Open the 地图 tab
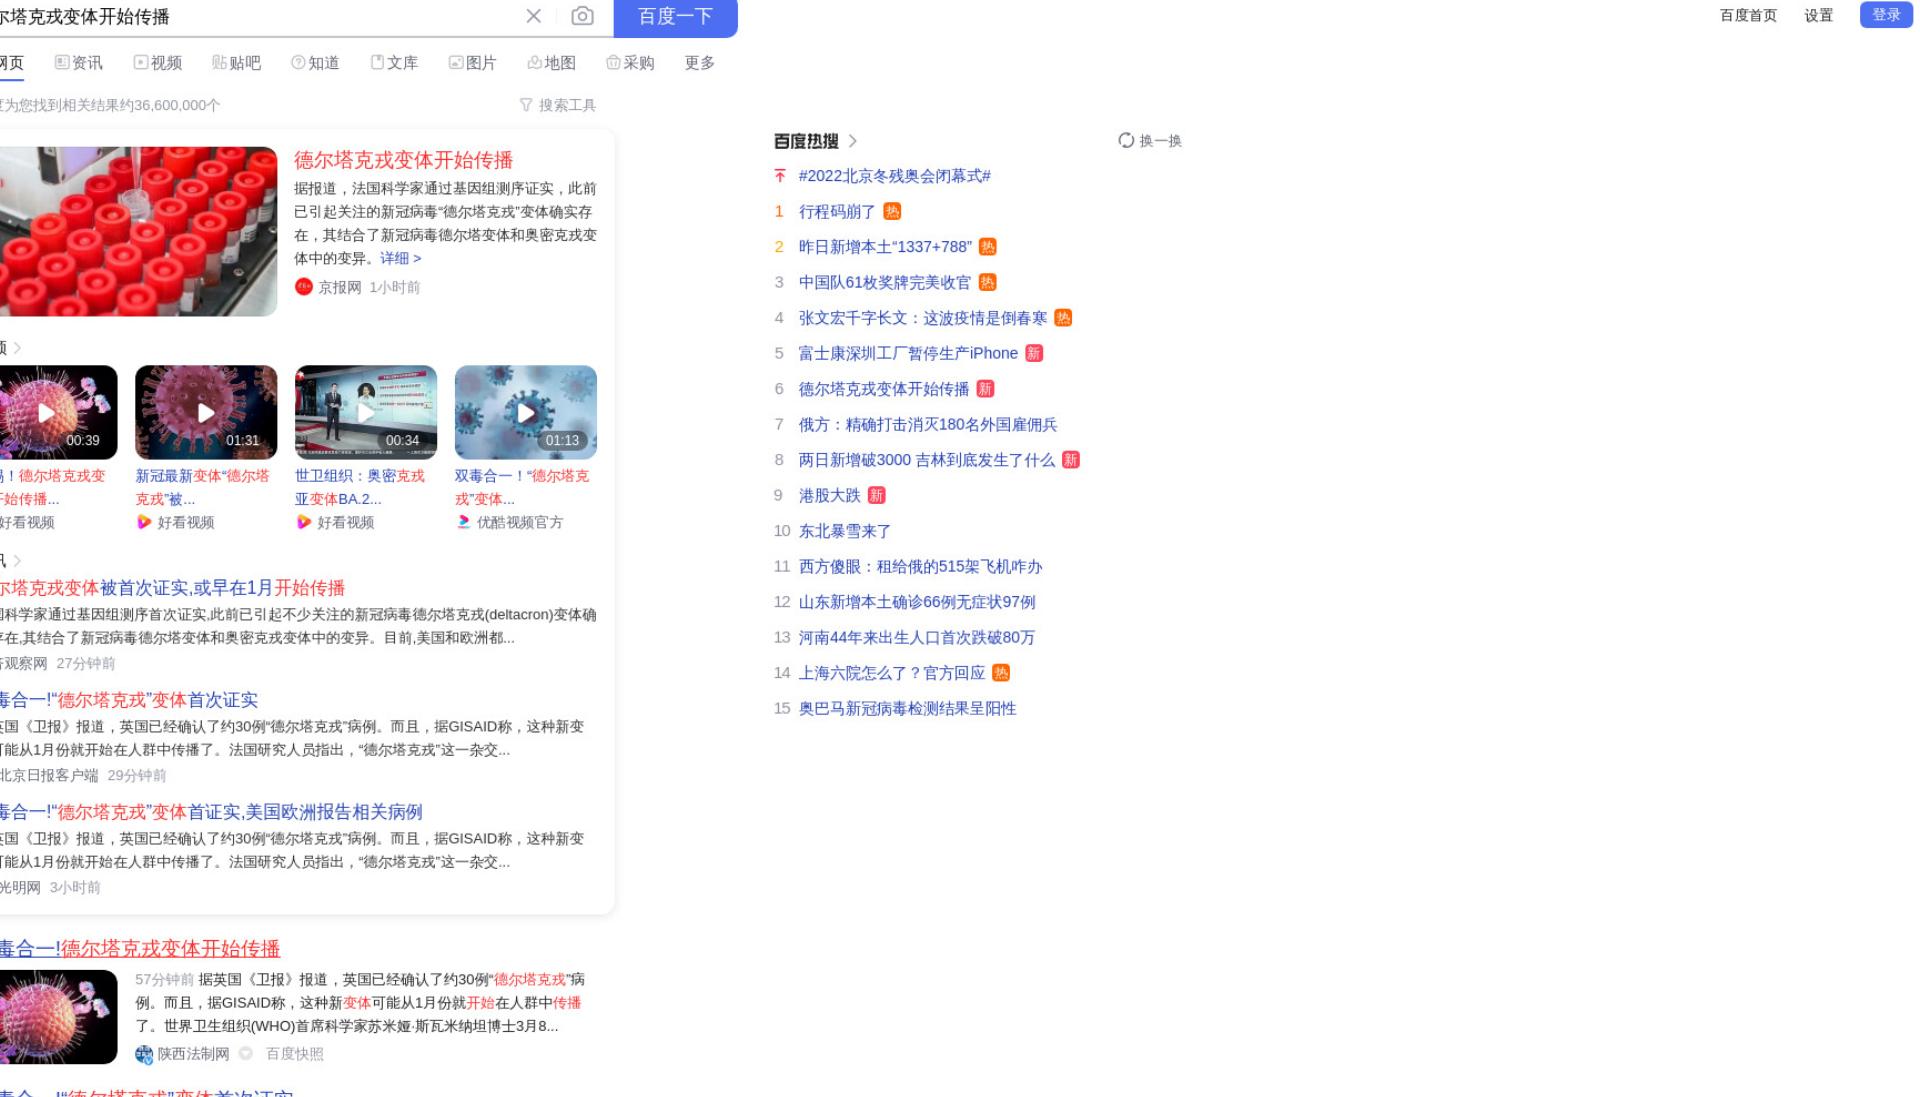The width and height of the screenshot is (1920, 1097). pos(552,63)
